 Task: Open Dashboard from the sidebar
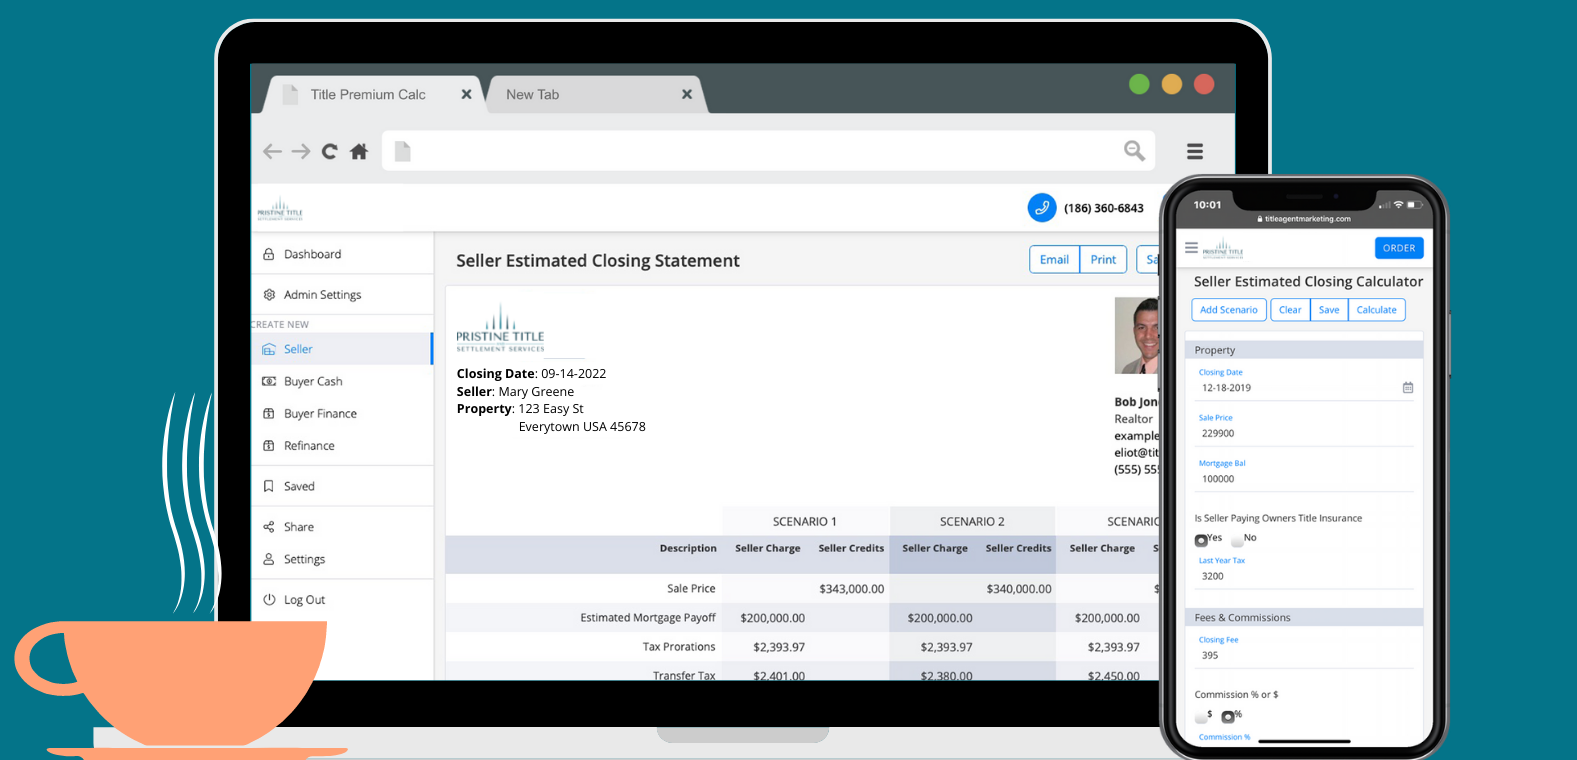point(342,254)
